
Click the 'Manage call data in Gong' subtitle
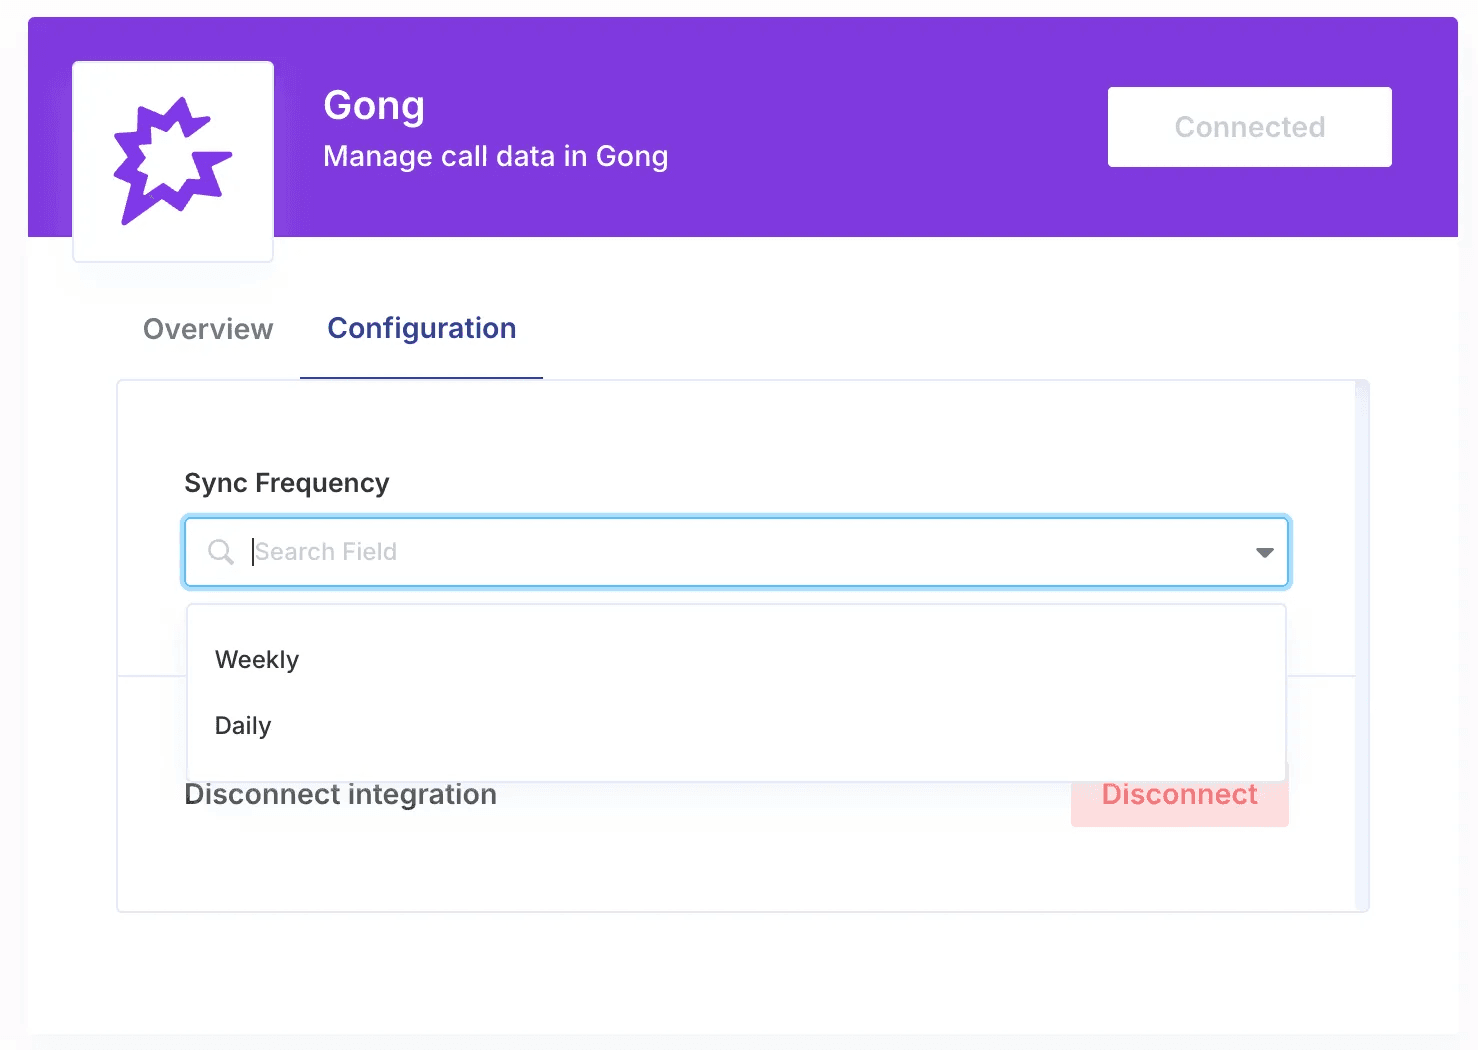(495, 157)
